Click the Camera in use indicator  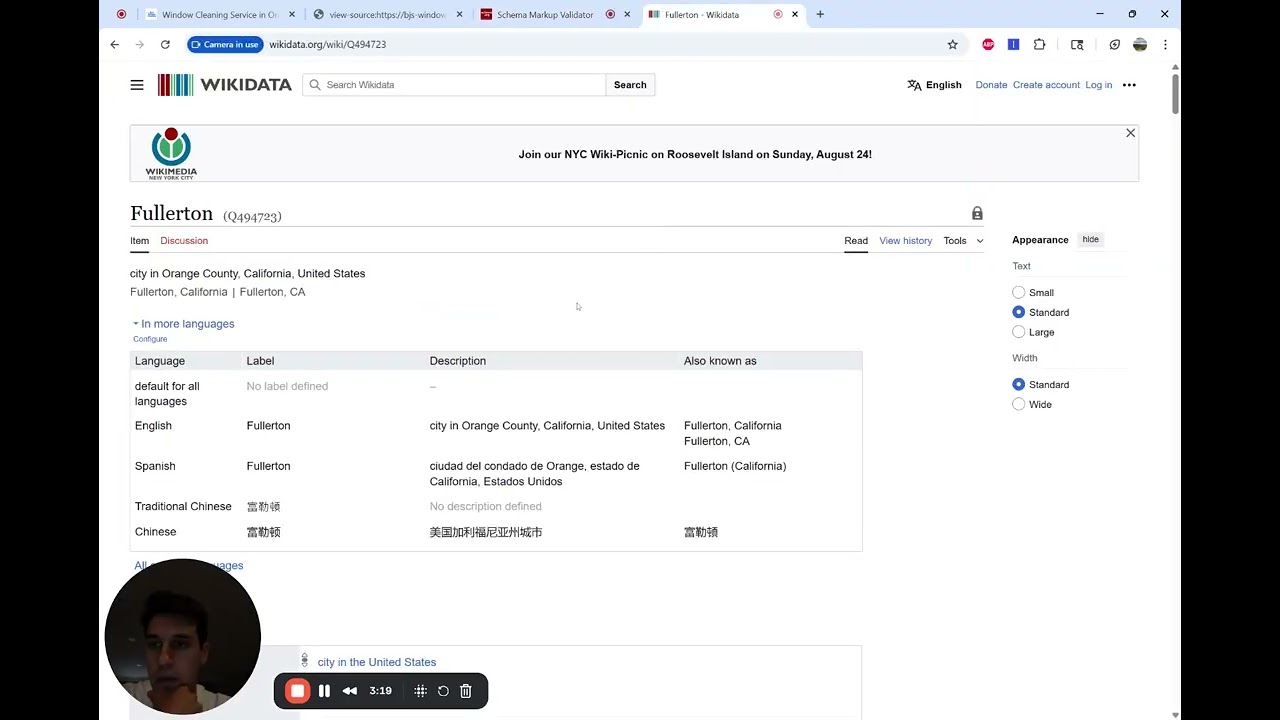coord(225,44)
